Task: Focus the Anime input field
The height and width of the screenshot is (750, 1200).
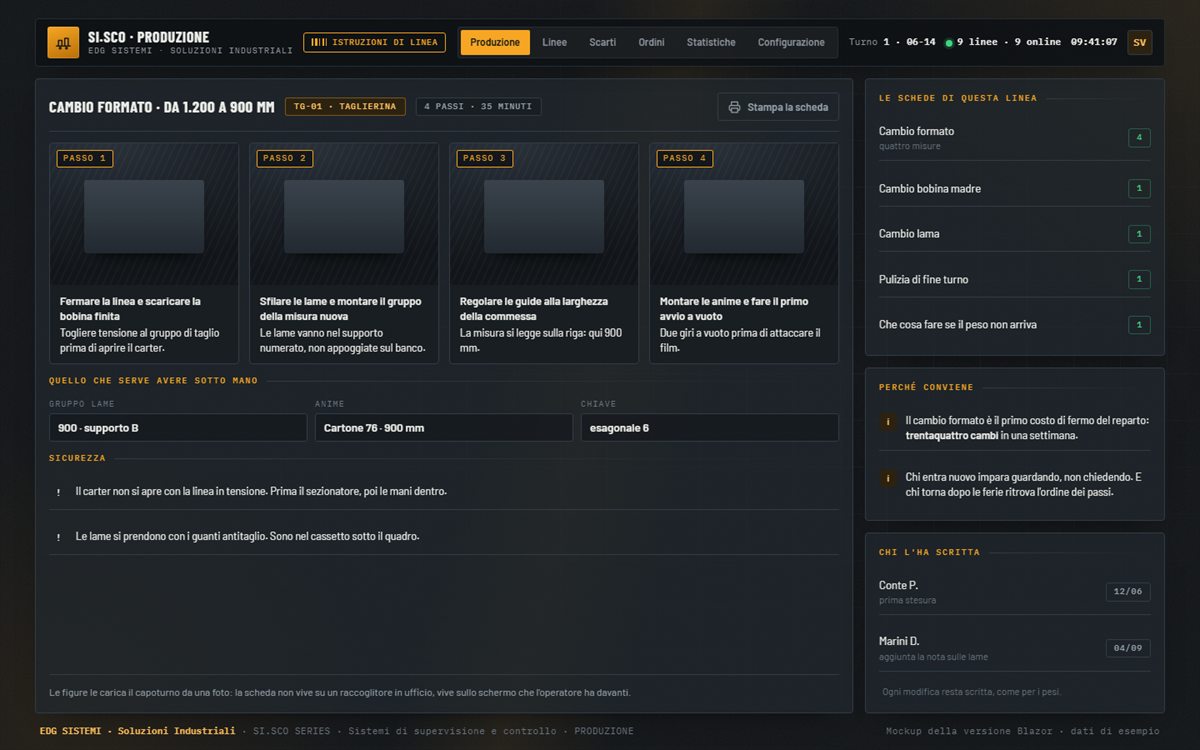Action: coord(444,428)
